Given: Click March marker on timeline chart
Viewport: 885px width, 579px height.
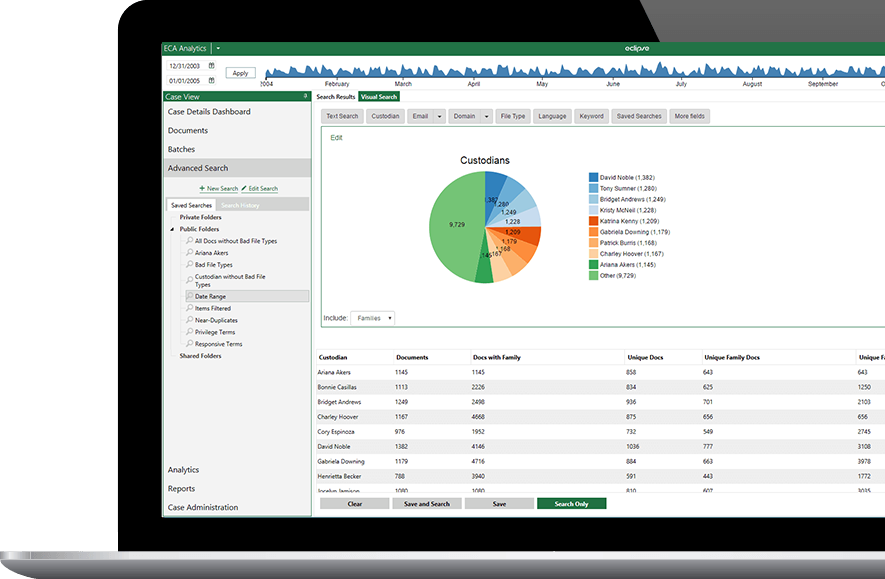Looking at the screenshot, I should pyautogui.click(x=403, y=84).
